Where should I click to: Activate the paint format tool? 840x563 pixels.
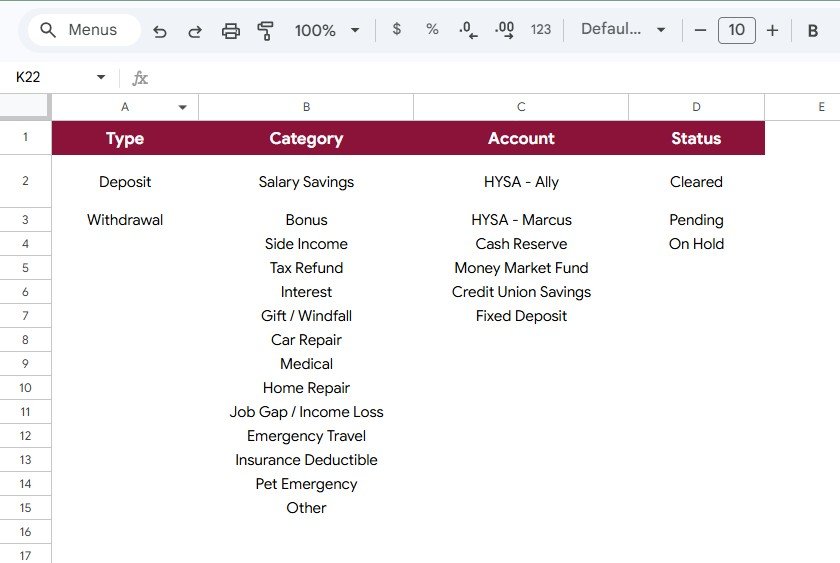(x=266, y=31)
